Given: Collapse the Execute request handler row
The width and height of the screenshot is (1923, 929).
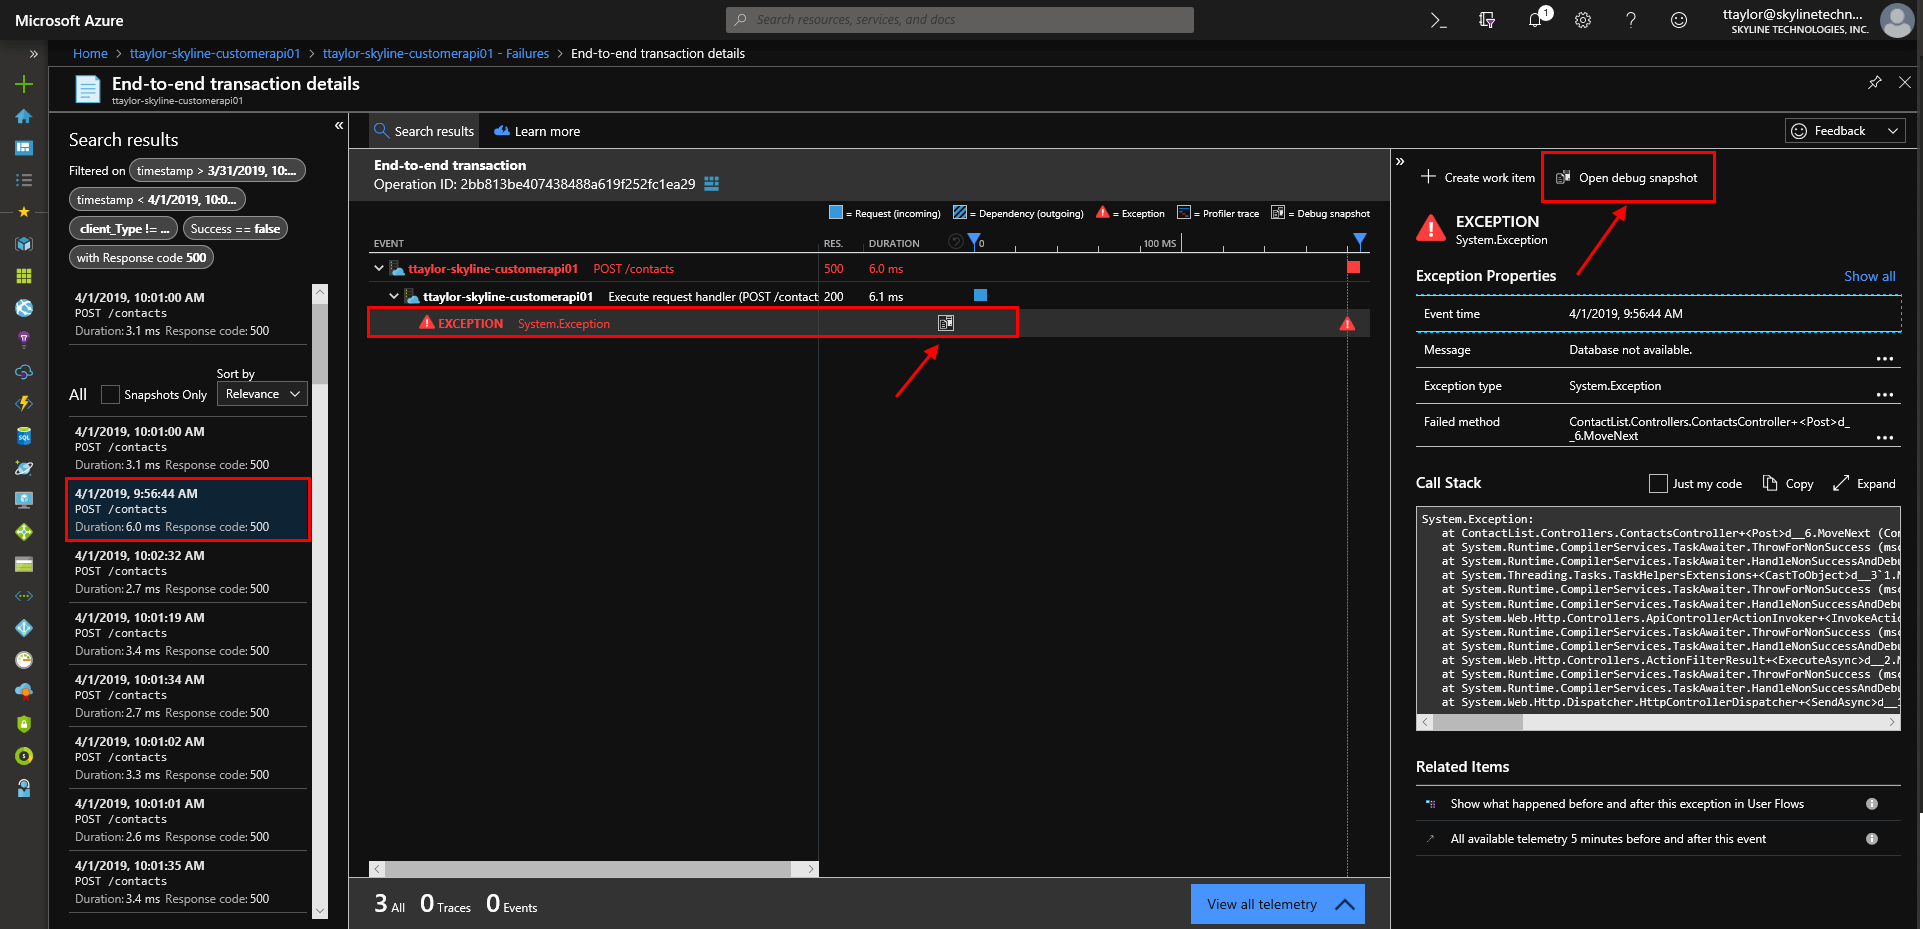Looking at the screenshot, I should (x=394, y=296).
